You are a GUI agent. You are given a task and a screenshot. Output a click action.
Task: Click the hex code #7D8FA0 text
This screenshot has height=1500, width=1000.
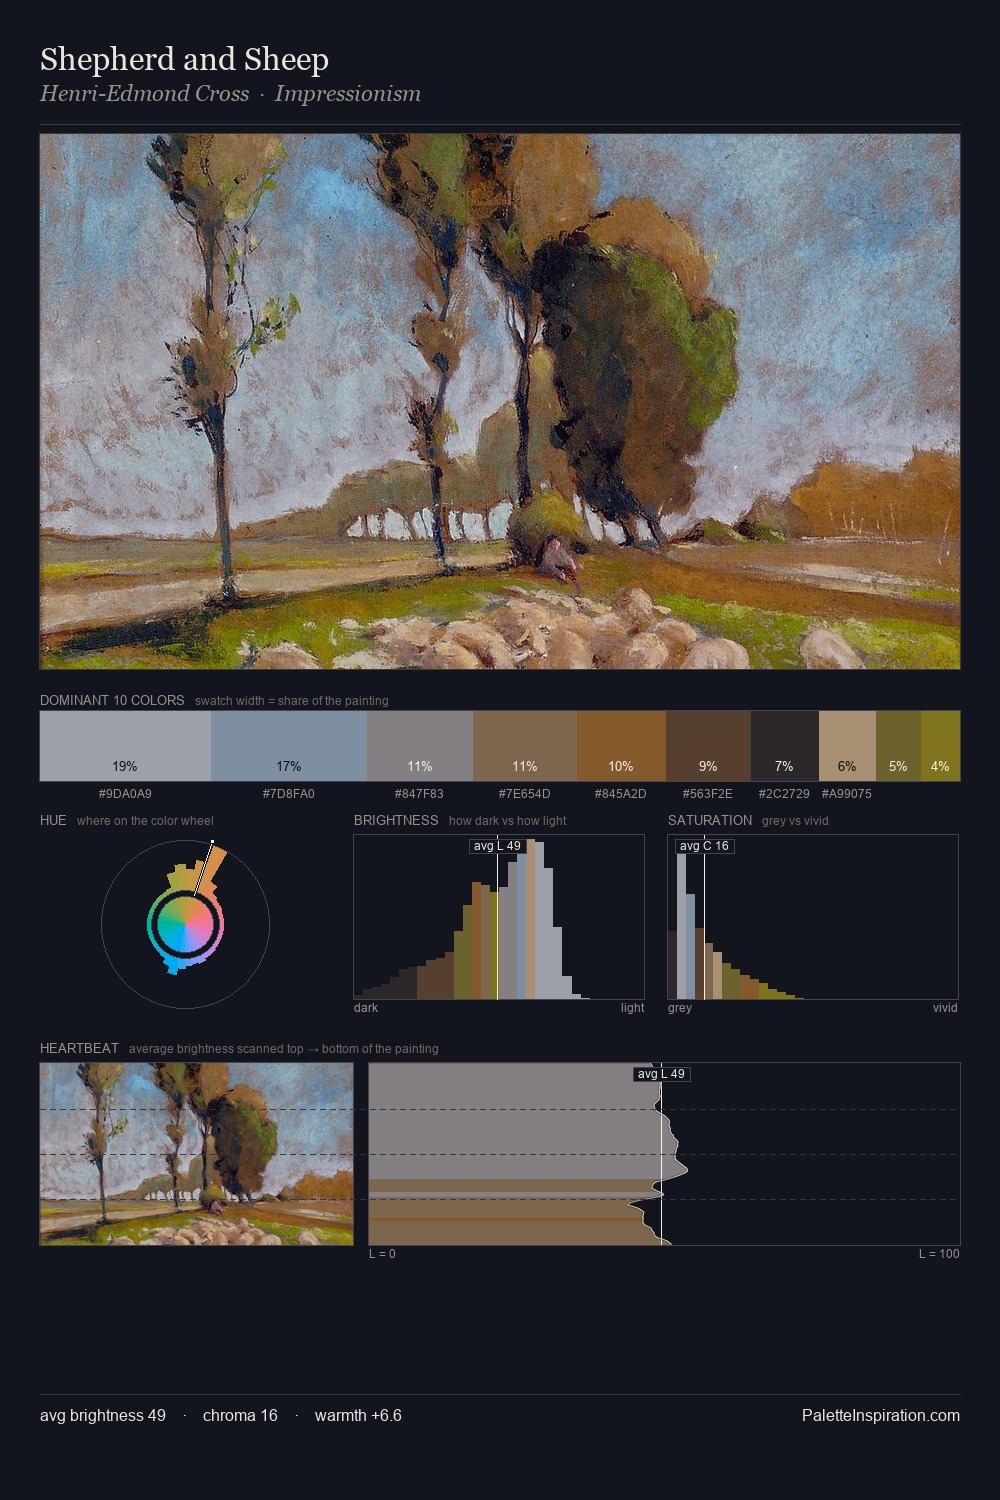[x=289, y=794]
